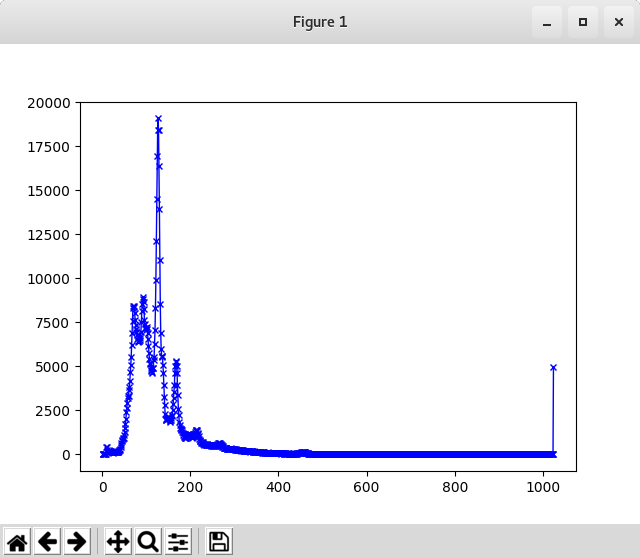Save the figure using the floppy icon

(x=219, y=541)
